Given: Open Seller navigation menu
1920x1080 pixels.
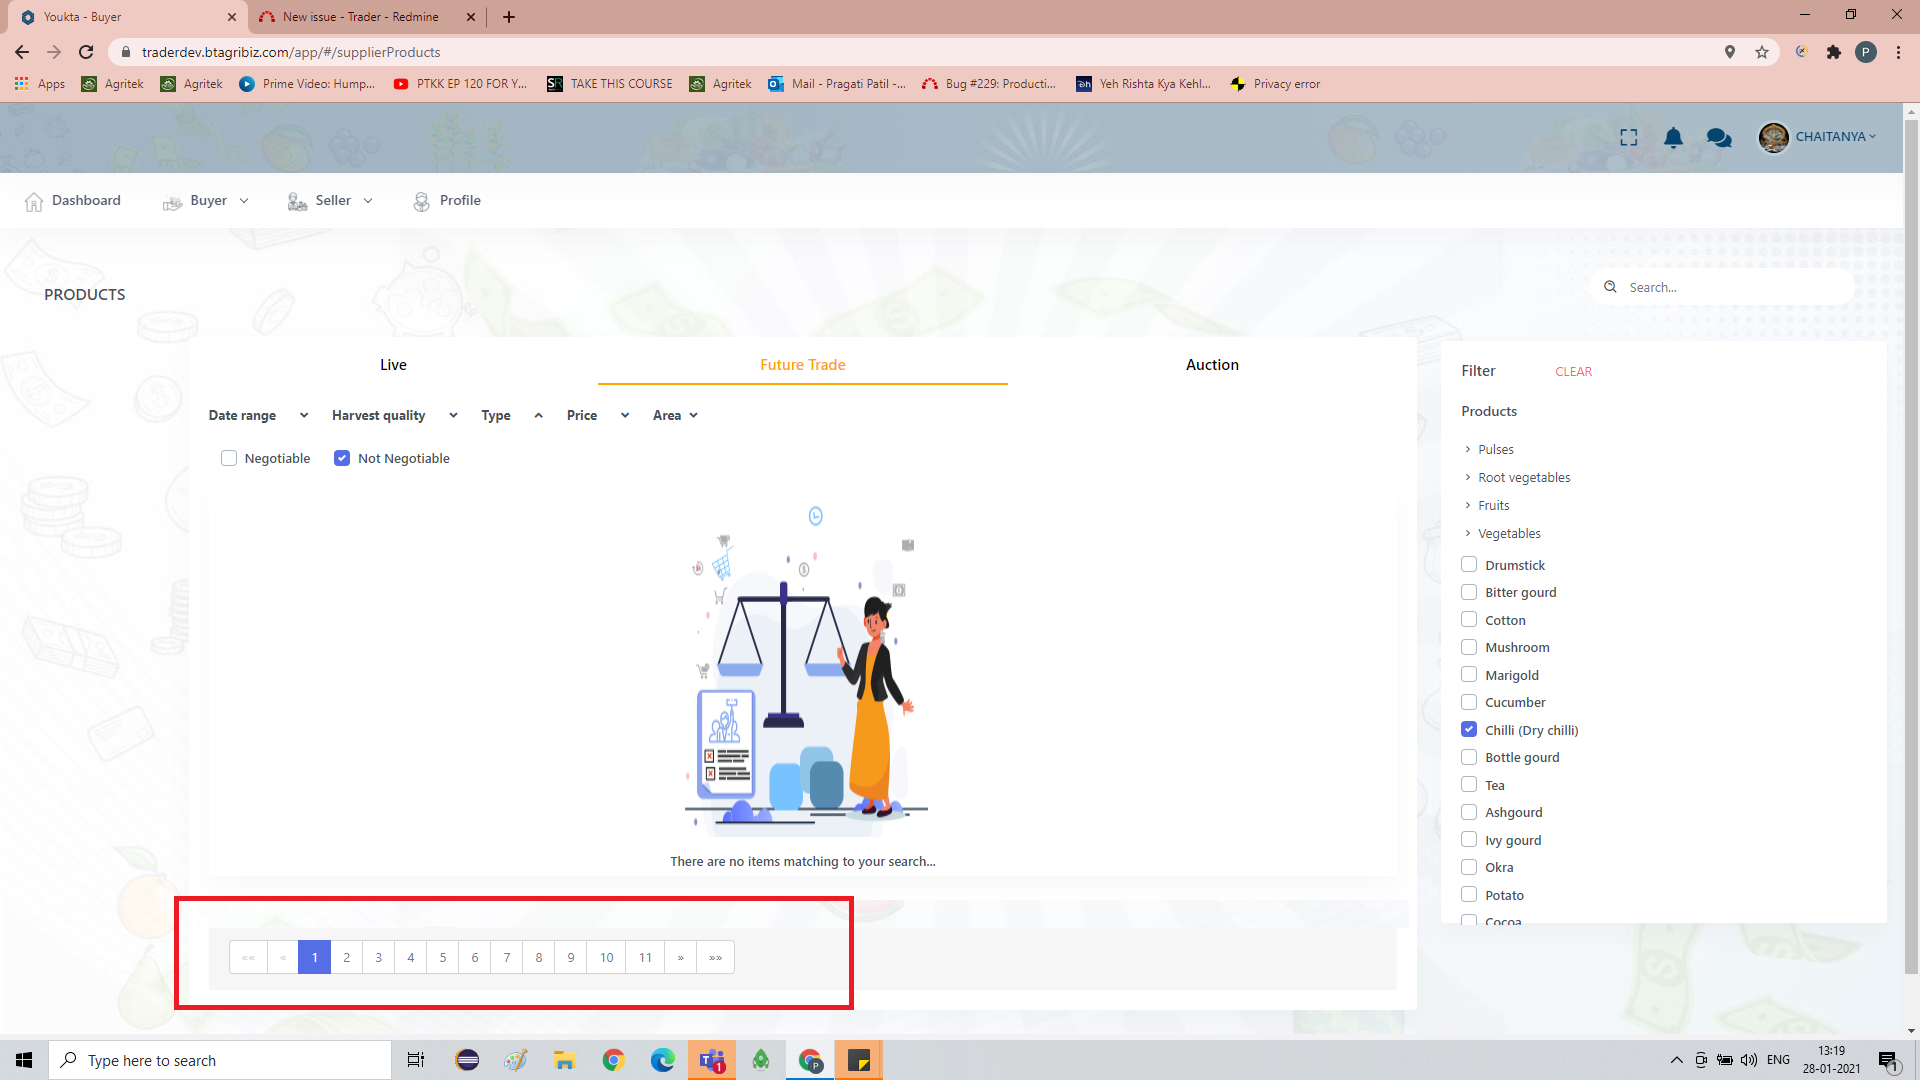Looking at the screenshot, I should coord(330,201).
